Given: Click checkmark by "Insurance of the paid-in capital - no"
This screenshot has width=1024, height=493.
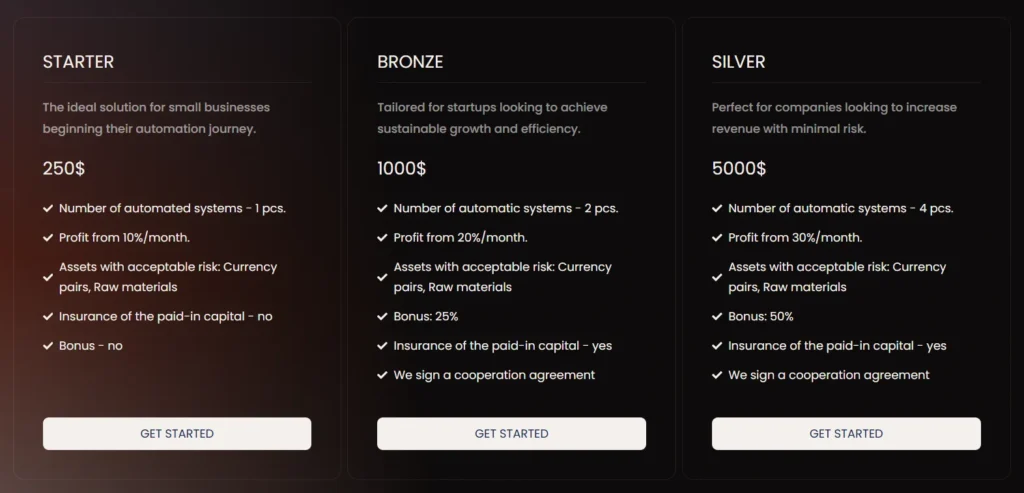Looking at the screenshot, I should 48,316.
